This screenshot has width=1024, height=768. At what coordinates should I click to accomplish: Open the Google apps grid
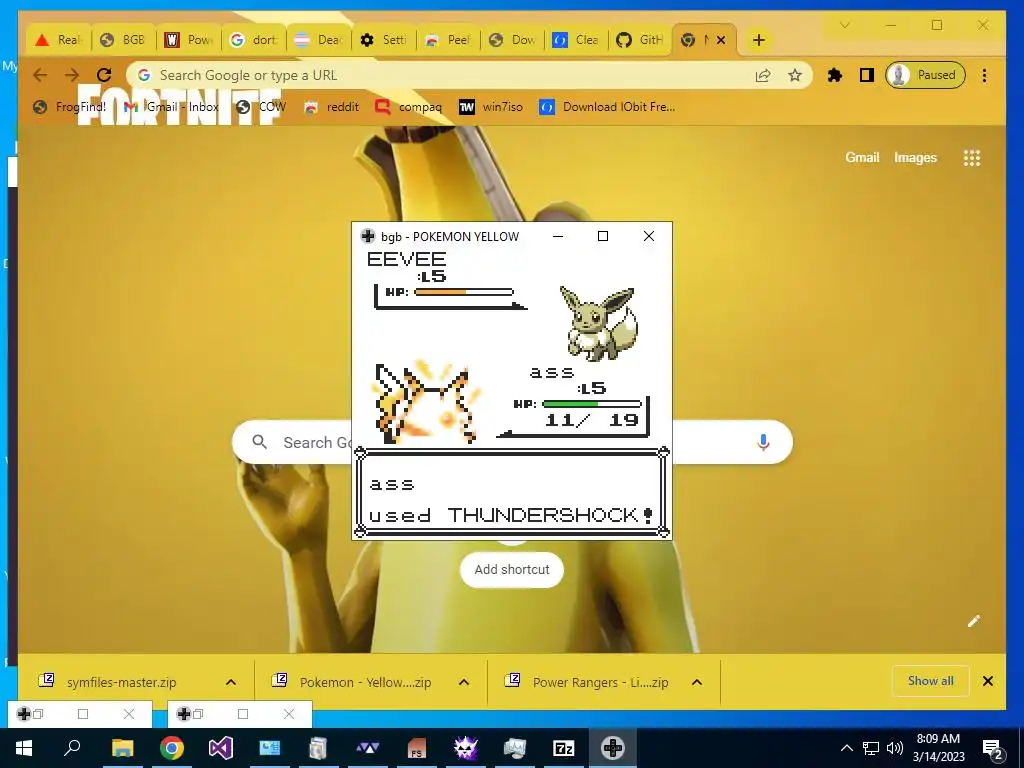(972, 157)
